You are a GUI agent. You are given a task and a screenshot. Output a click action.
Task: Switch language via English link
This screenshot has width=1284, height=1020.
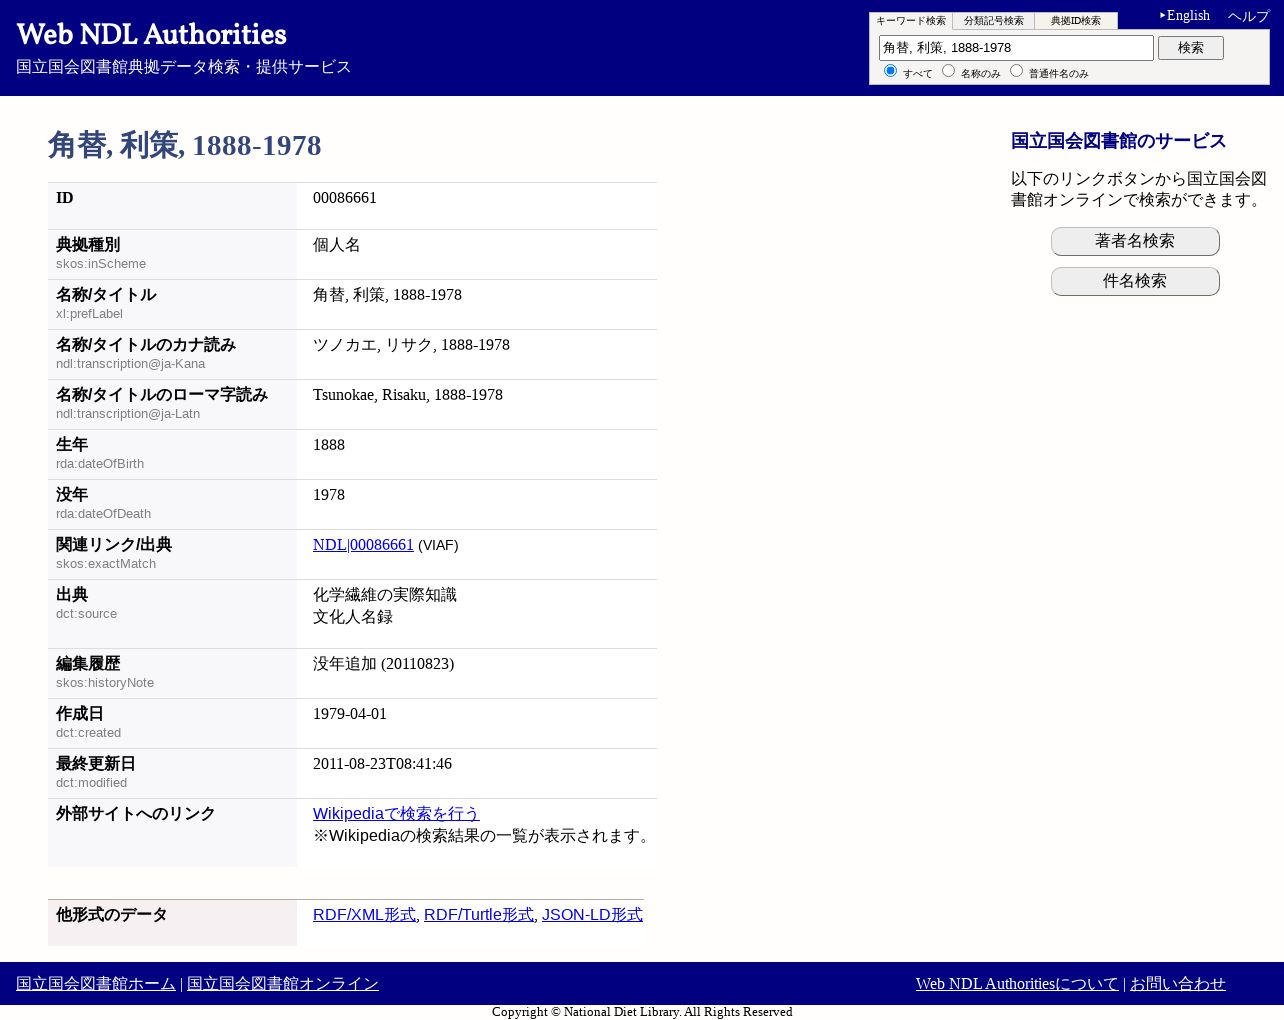(x=1188, y=16)
